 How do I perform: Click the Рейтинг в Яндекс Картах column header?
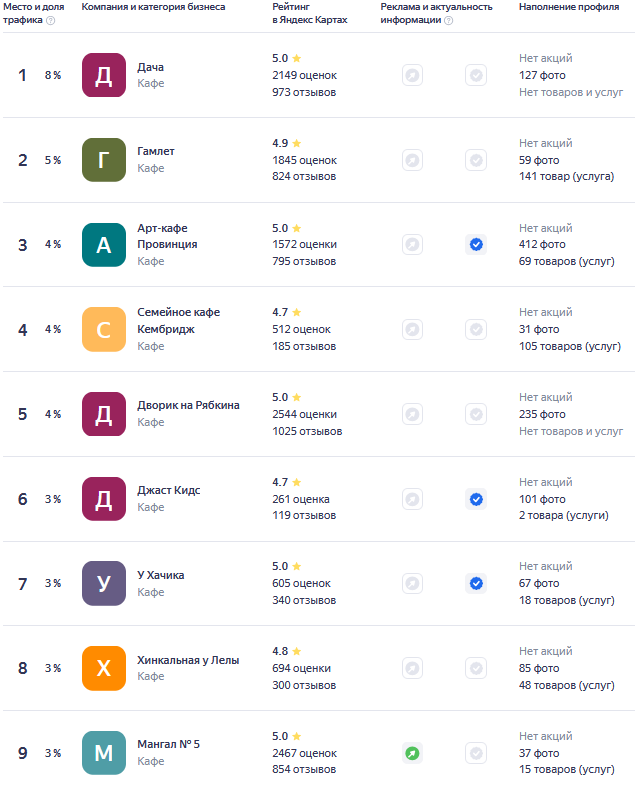coord(309,13)
